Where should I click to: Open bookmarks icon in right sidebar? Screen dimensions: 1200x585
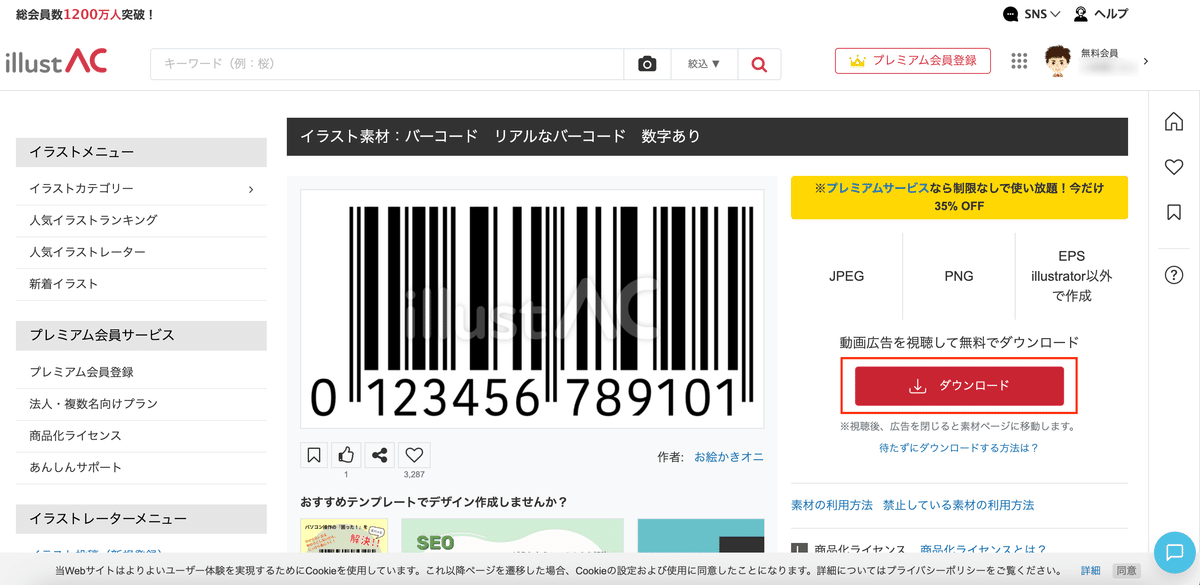[x=1174, y=212]
